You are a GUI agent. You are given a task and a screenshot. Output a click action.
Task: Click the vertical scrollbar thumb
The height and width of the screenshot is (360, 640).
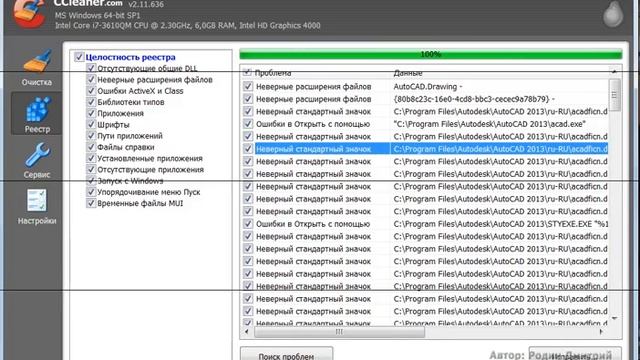pyautogui.click(x=614, y=95)
